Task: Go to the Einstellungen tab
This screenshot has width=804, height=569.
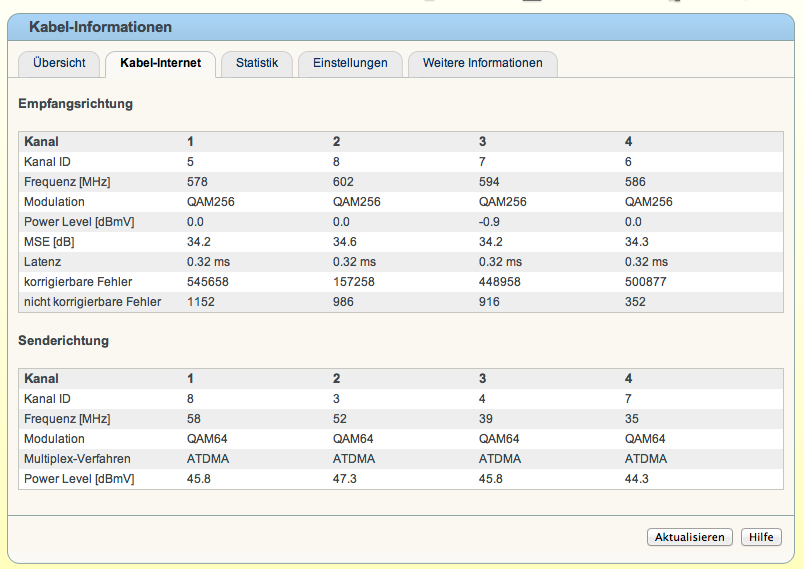Action: (350, 63)
